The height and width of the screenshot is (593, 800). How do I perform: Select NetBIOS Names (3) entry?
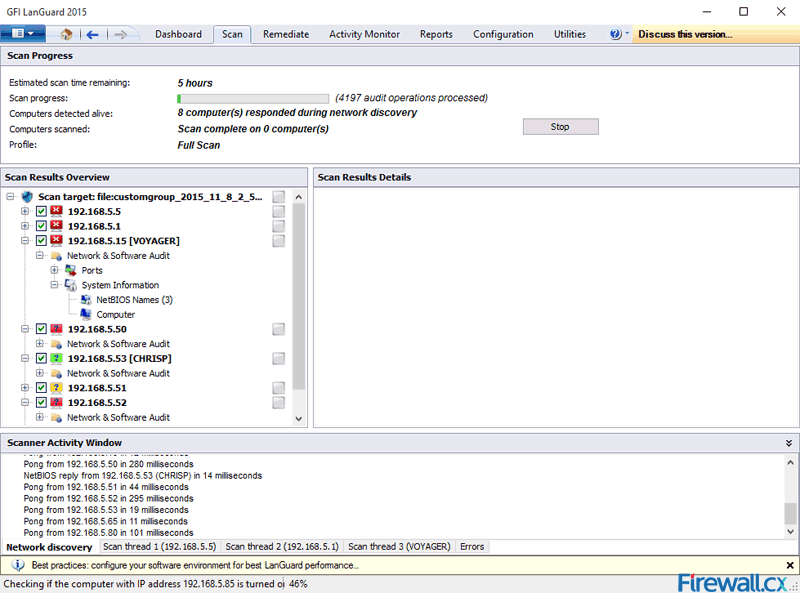[x=134, y=300]
